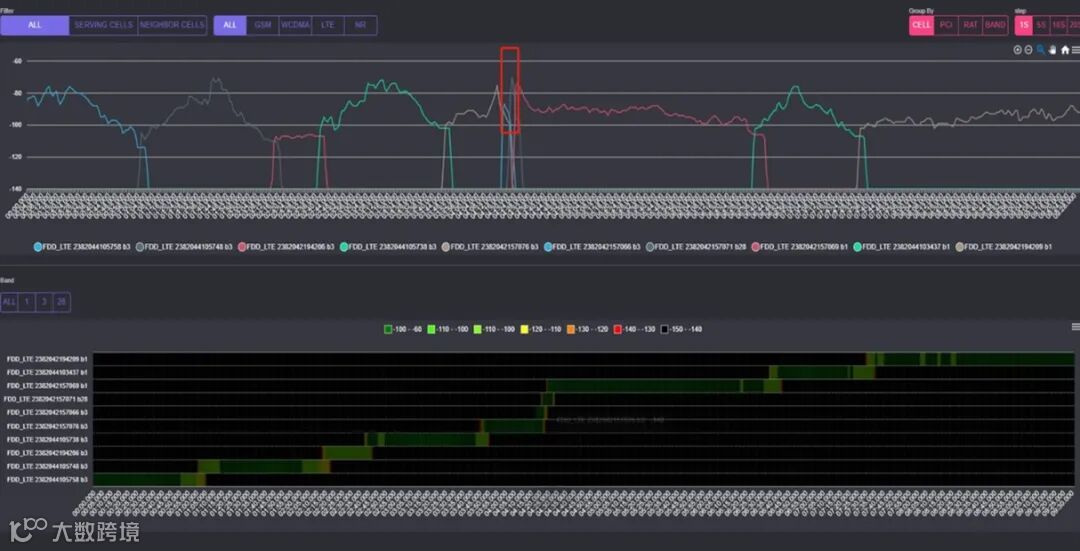Image resolution: width=1080 pixels, height=551 pixels.
Task: Click the -140 - -130 red legend swatch
Action: point(618,329)
